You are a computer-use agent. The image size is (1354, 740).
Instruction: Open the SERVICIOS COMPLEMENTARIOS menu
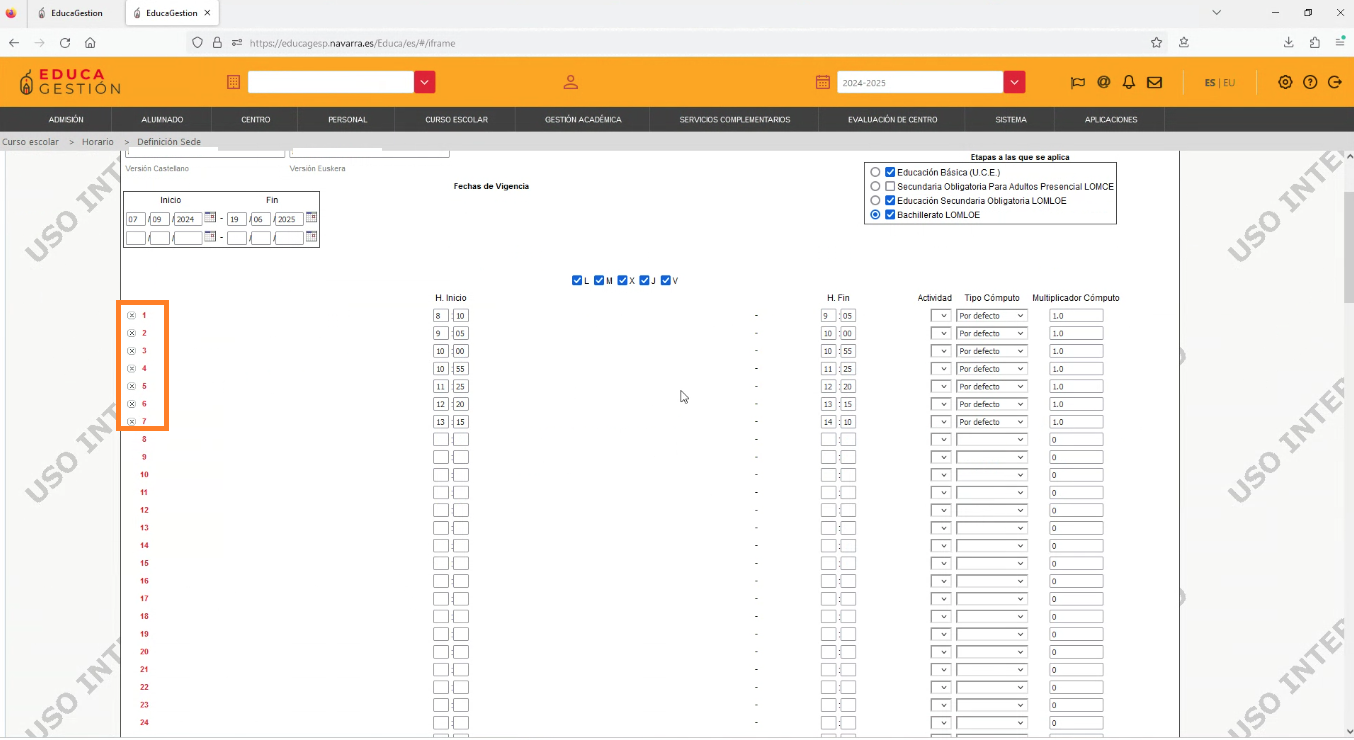735,119
